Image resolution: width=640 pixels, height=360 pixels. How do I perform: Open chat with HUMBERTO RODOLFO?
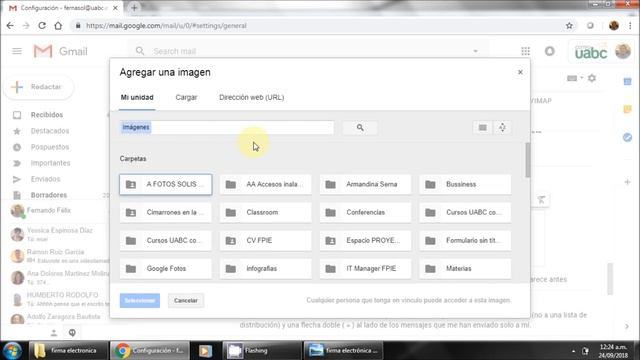(x=60, y=299)
